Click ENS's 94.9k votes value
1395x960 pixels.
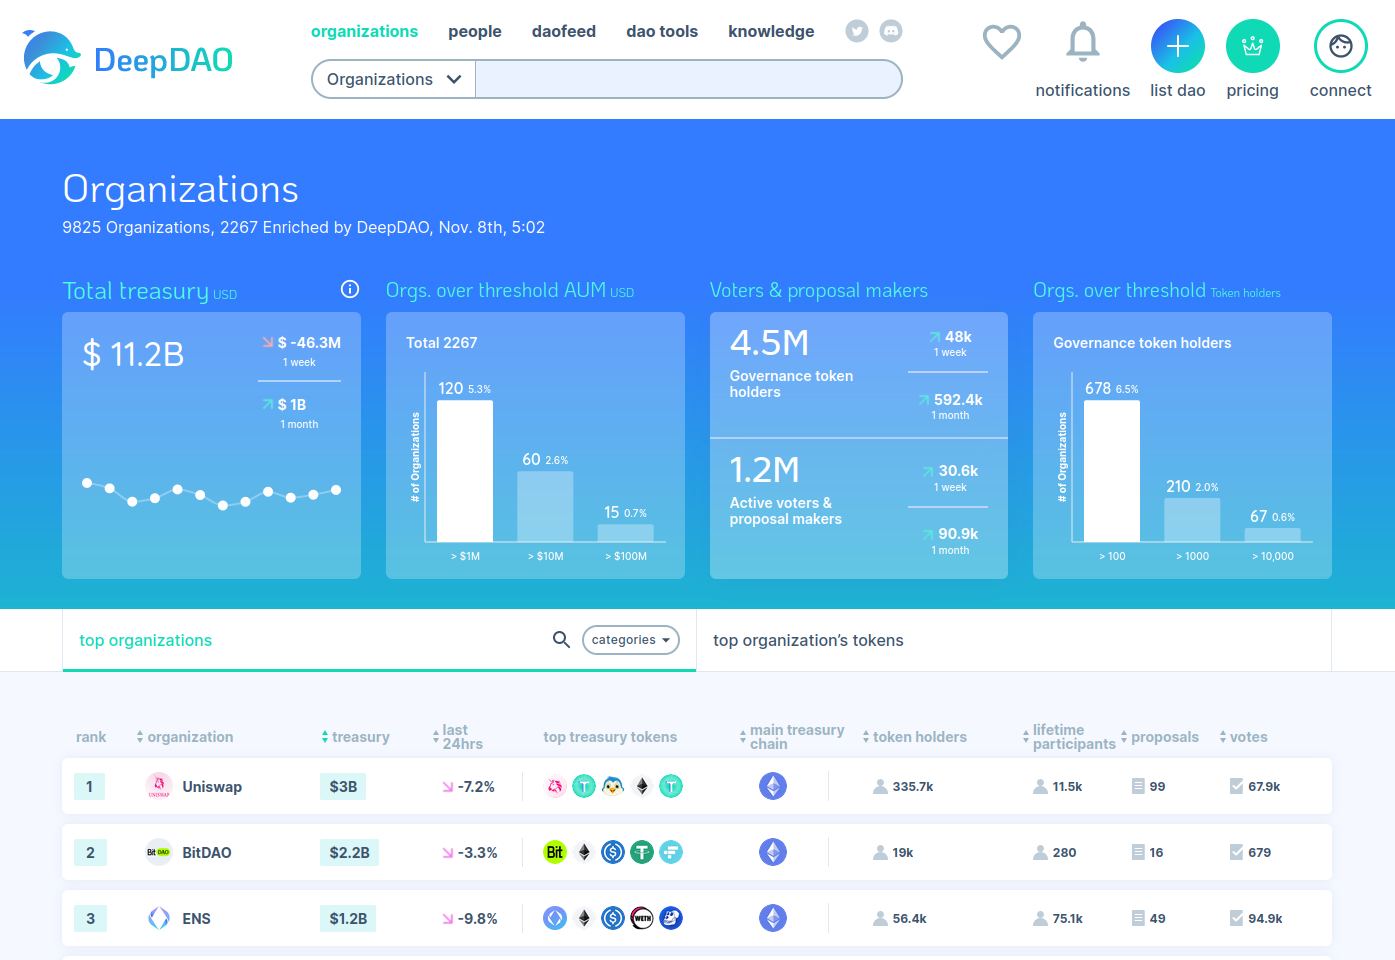coord(1265,919)
